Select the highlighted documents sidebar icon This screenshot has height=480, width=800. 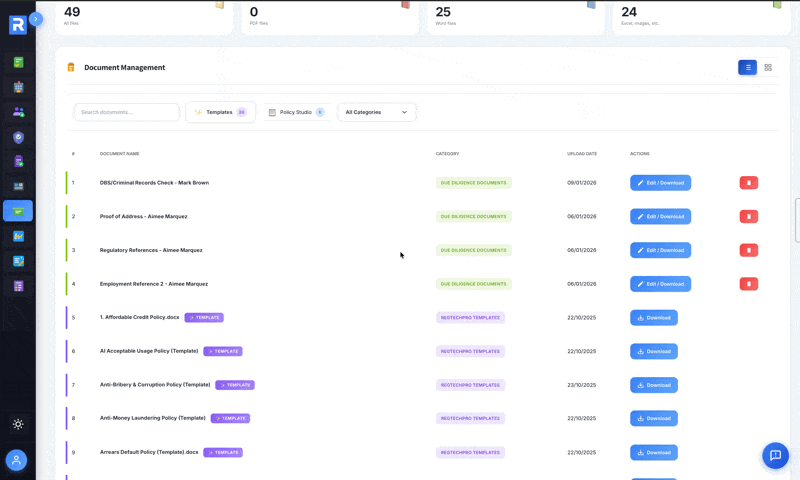pyautogui.click(x=18, y=211)
